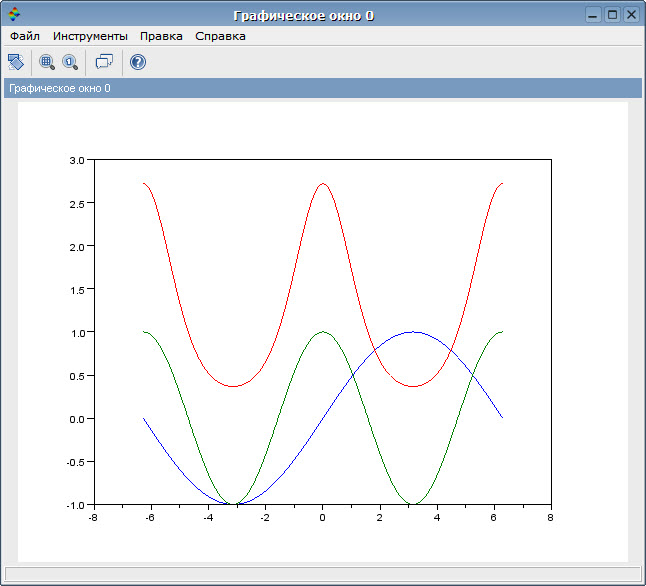Click the x-axis label -4
The width and height of the screenshot is (646, 586).
pyautogui.click(x=208, y=518)
